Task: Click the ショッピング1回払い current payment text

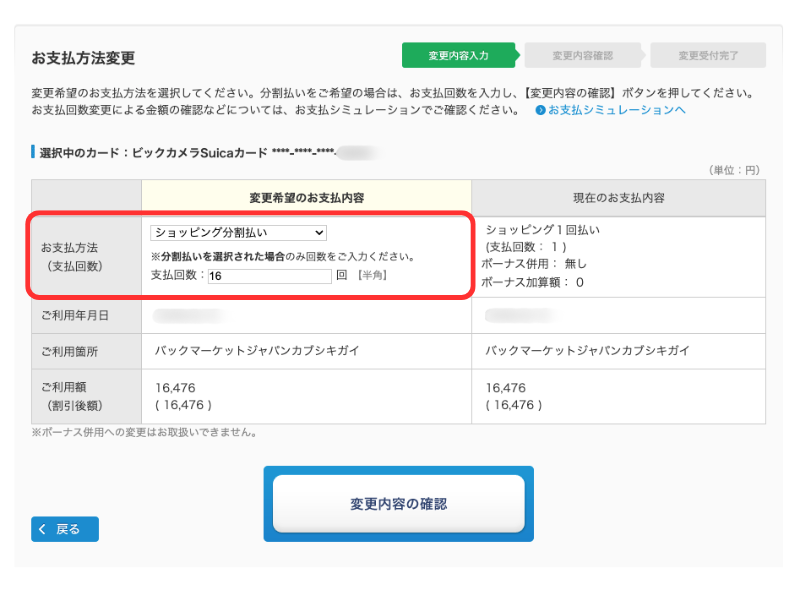Action: click(542, 230)
